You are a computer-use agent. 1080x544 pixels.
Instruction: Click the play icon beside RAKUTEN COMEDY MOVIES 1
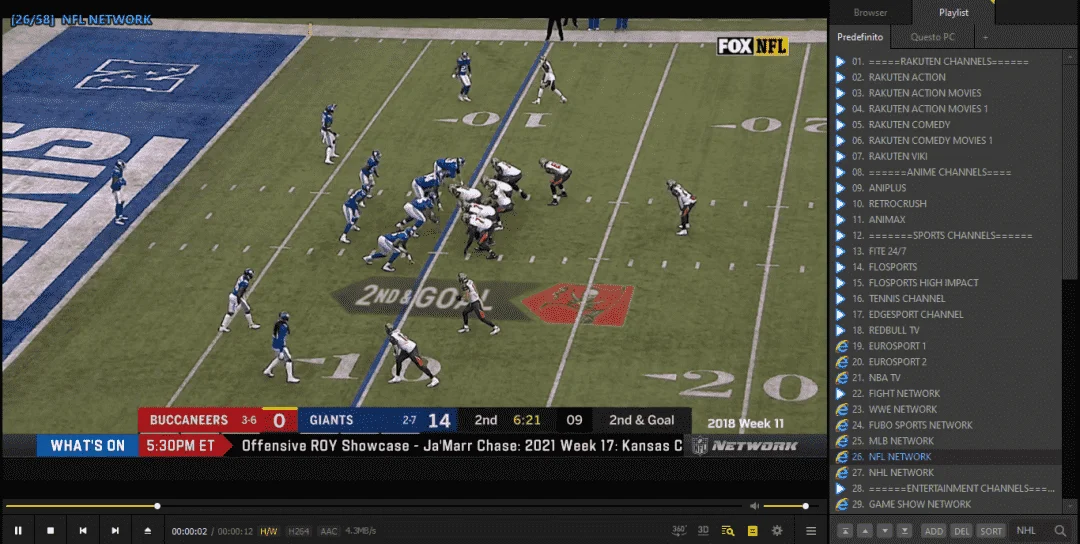click(x=841, y=140)
